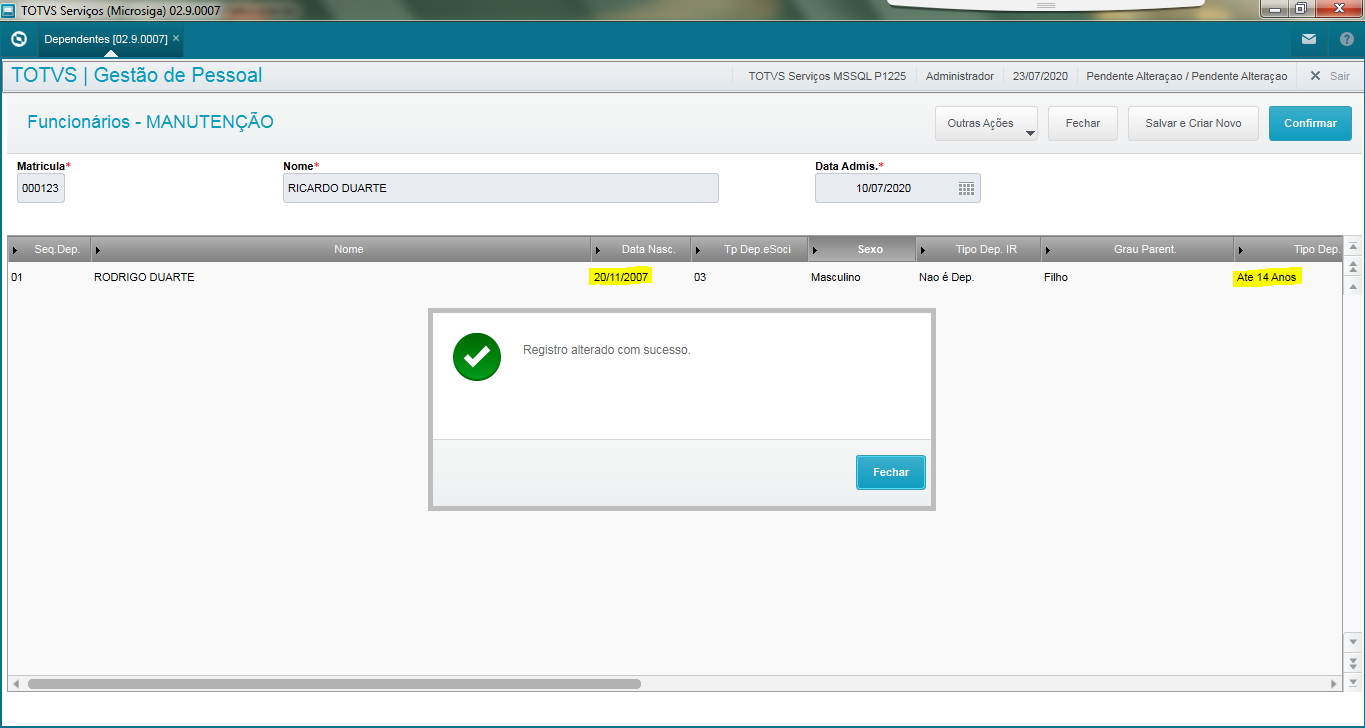1365x728 pixels.
Task: Click the grid scroll-down arrow
Action: [x=1353, y=641]
